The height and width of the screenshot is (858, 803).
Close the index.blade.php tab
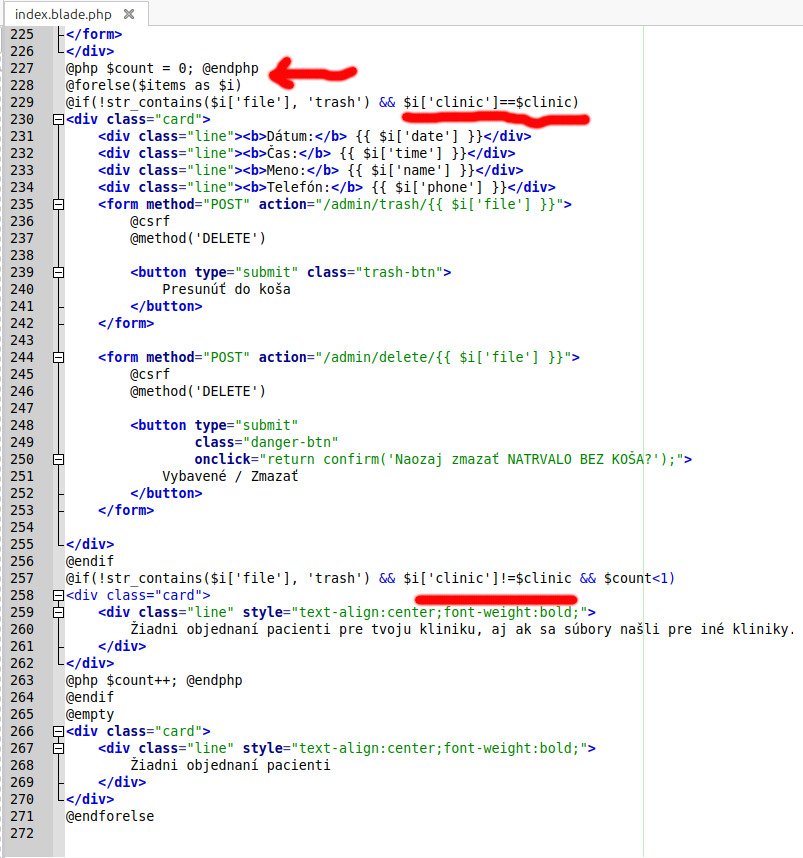(x=128, y=15)
